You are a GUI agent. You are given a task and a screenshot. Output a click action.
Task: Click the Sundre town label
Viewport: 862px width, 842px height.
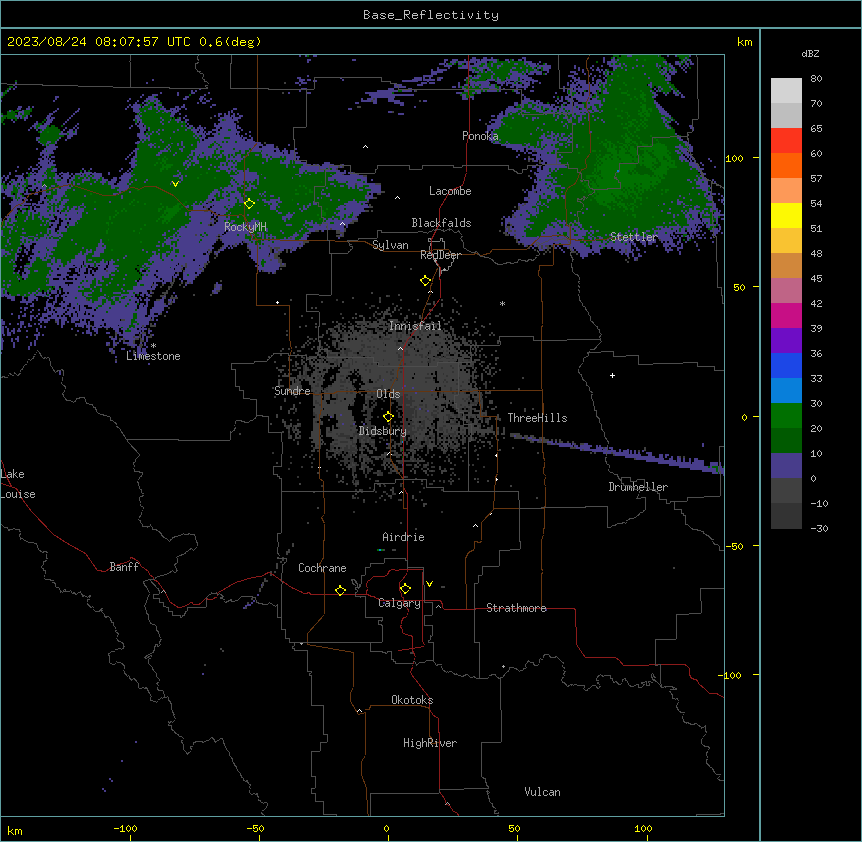pos(292,391)
